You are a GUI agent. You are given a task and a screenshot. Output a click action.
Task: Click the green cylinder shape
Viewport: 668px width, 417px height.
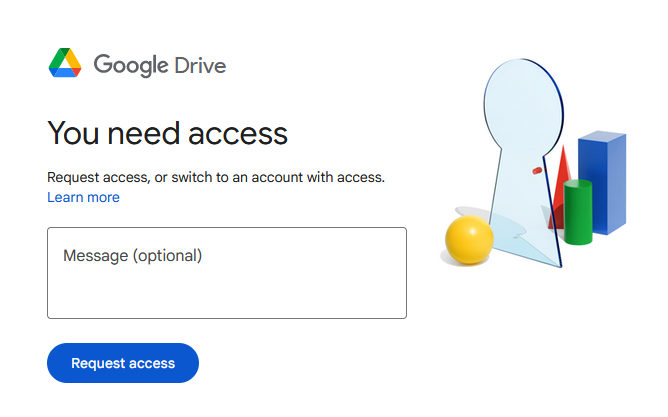click(578, 212)
